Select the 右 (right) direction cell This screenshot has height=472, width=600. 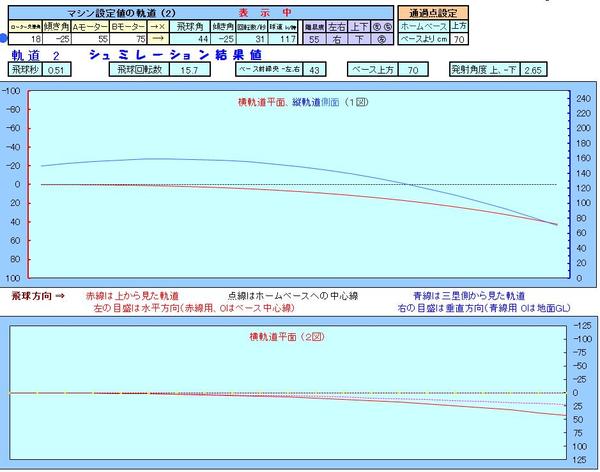point(339,39)
